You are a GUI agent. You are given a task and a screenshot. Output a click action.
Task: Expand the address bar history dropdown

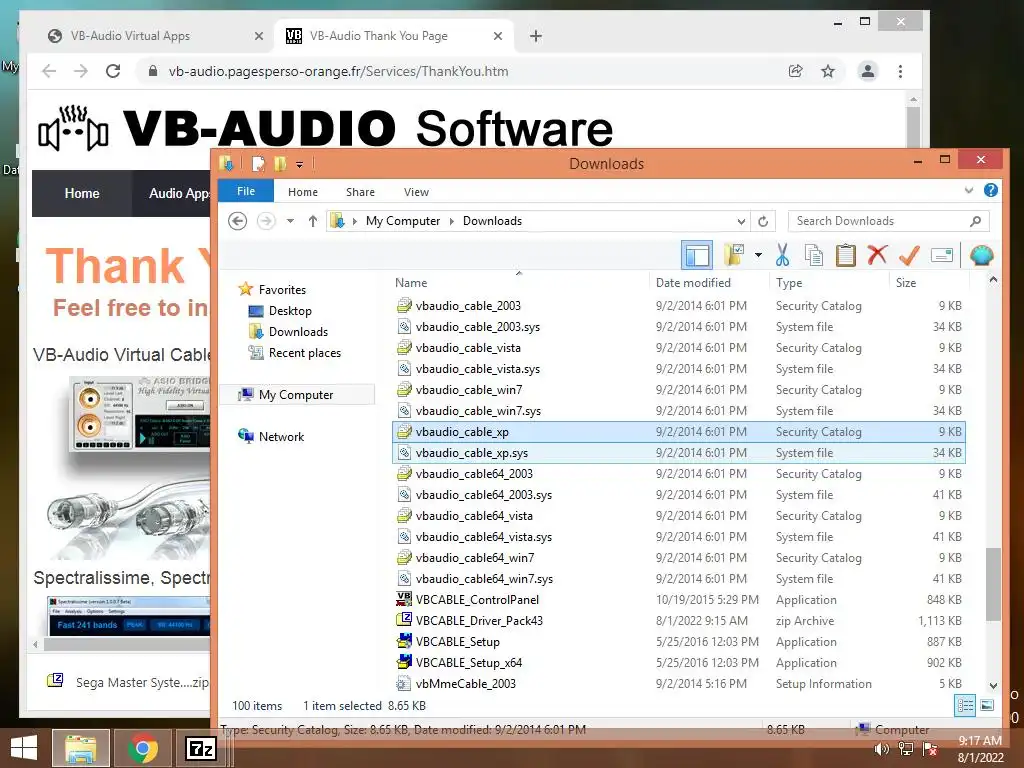[x=741, y=221]
